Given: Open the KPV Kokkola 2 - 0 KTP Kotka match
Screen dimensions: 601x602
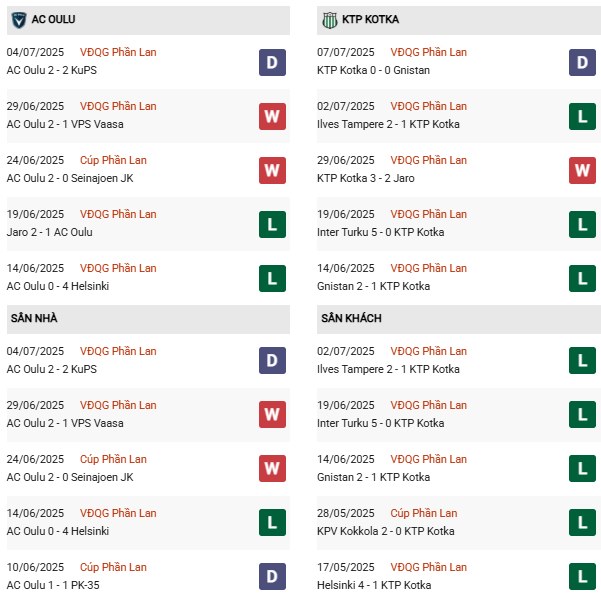Looking at the screenshot, I should pyautogui.click(x=382, y=531).
